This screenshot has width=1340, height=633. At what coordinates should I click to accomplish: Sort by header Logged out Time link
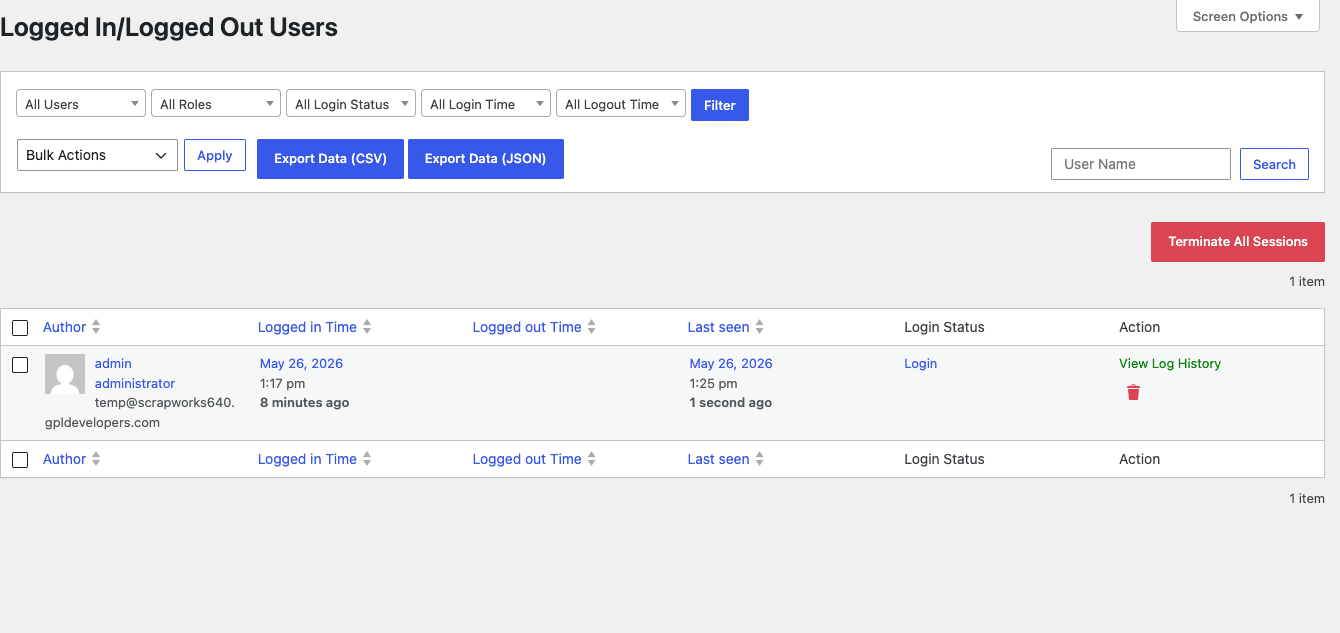pyautogui.click(x=527, y=327)
